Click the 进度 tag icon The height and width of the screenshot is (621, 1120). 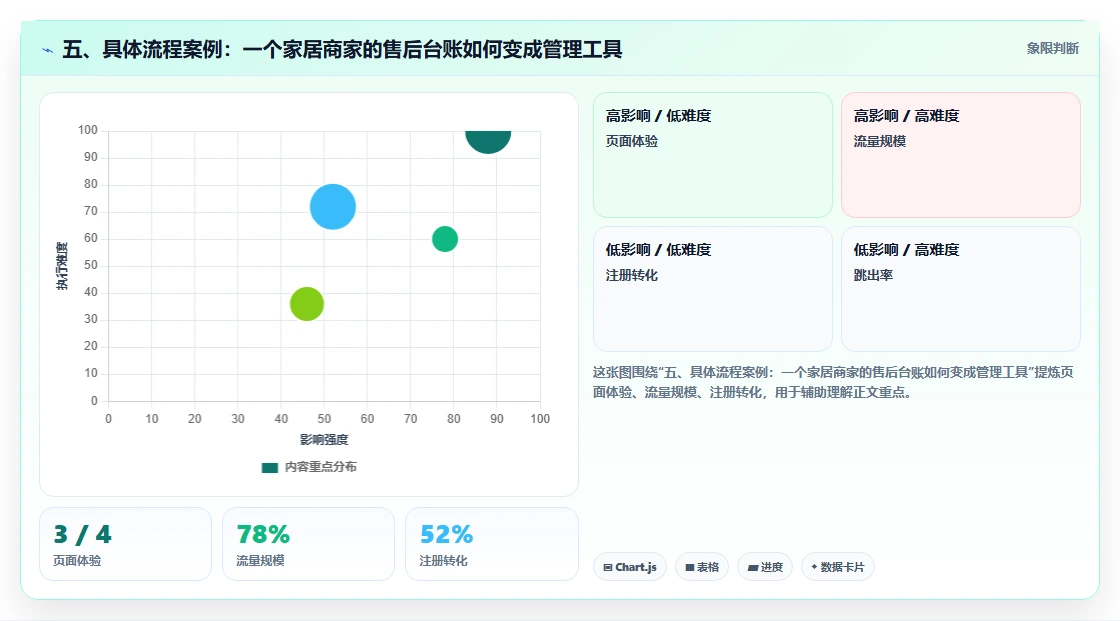(x=753, y=567)
